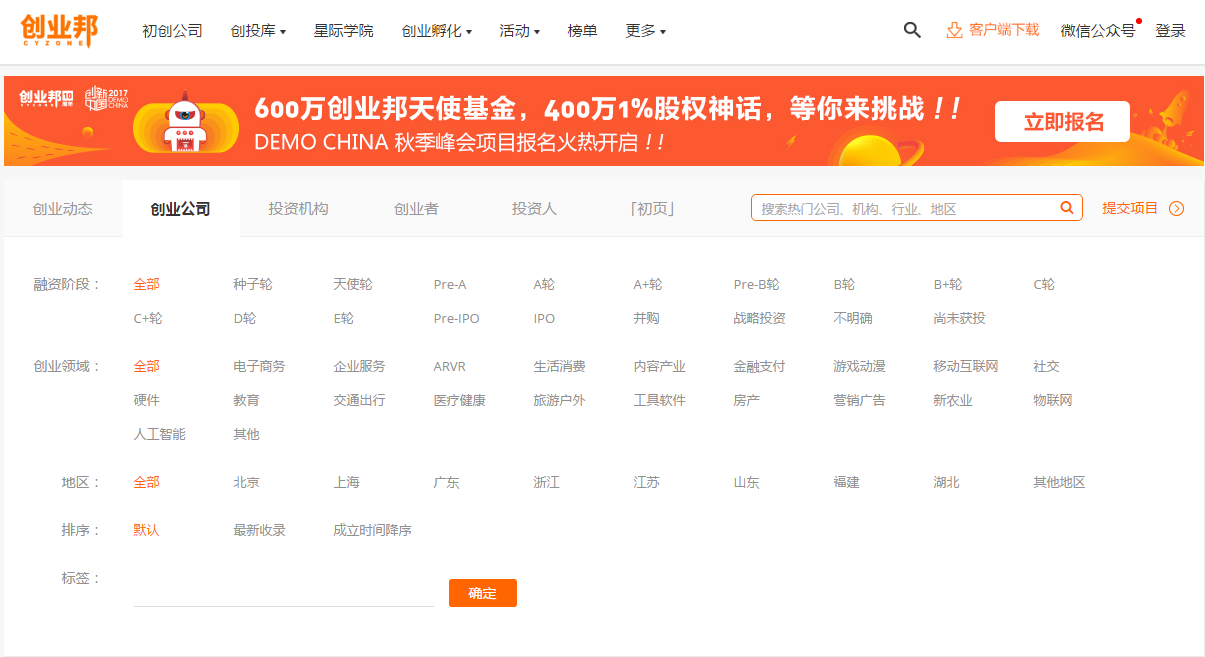Sort by 最新收录
The width and height of the screenshot is (1205, 657).
pos(259,530)
